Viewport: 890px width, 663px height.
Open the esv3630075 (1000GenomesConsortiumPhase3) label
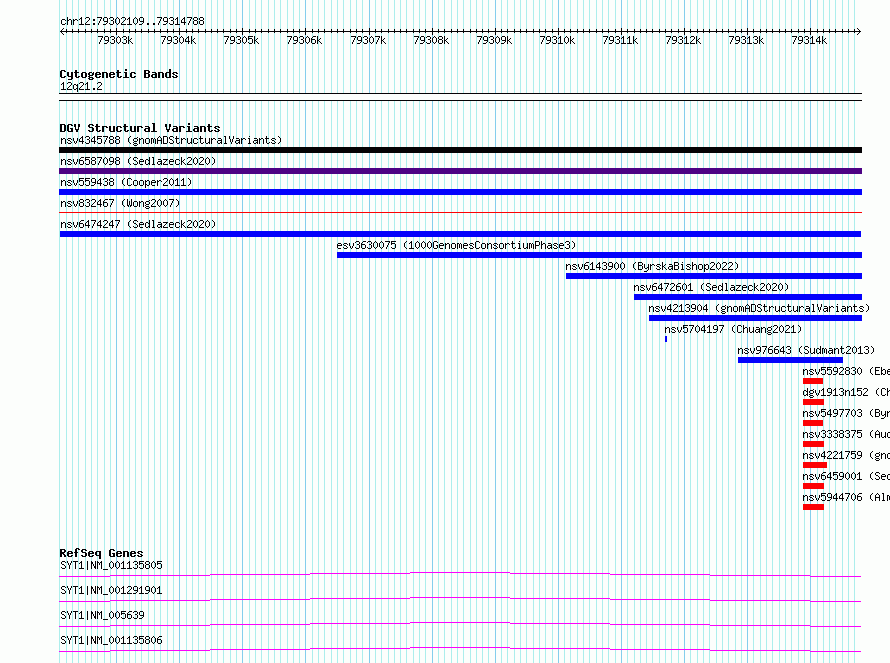pyautogui.click(x=456, y=245)
